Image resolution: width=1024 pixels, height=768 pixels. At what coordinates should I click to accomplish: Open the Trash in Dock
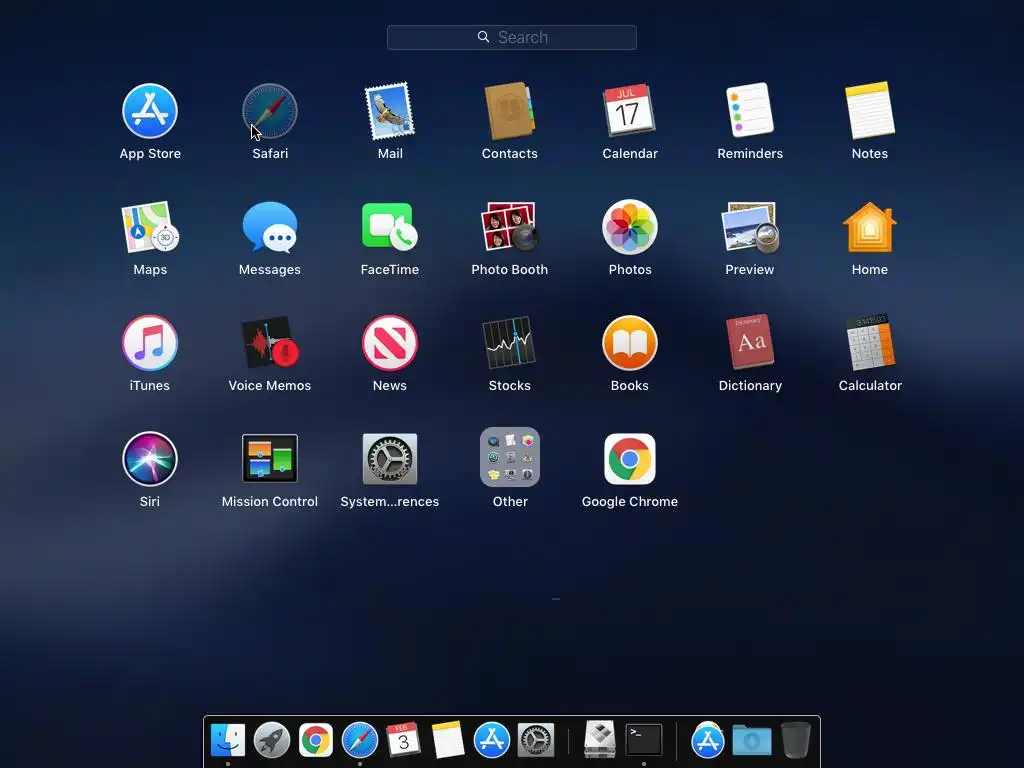pos(795,740)
